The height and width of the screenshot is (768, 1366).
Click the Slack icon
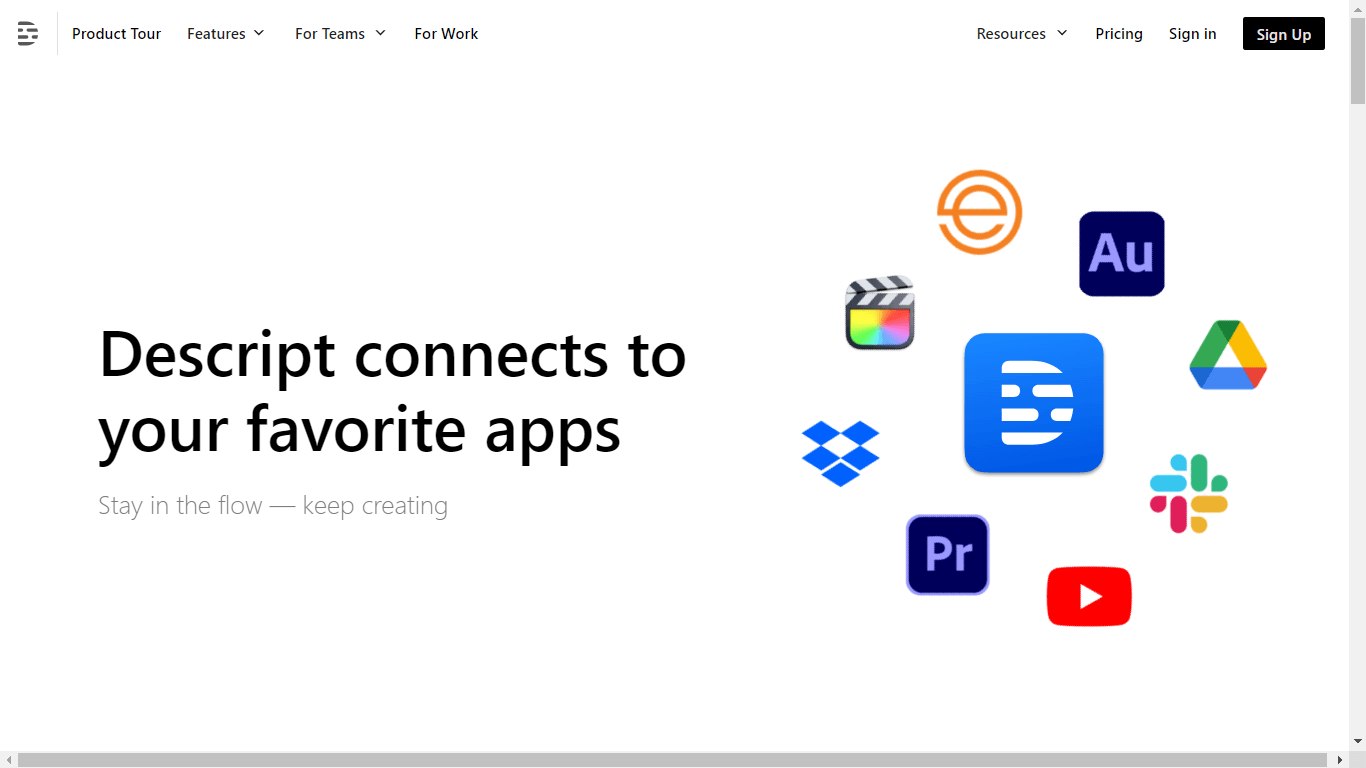(1189, 494)
